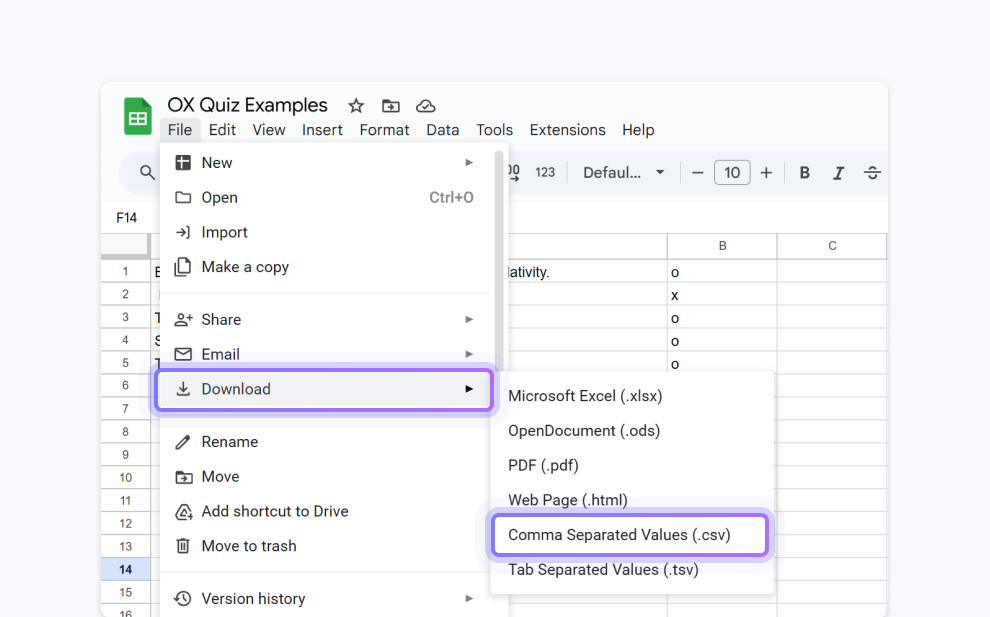Open the Default font dropdown
990x617 pixels.
point(624,173)
